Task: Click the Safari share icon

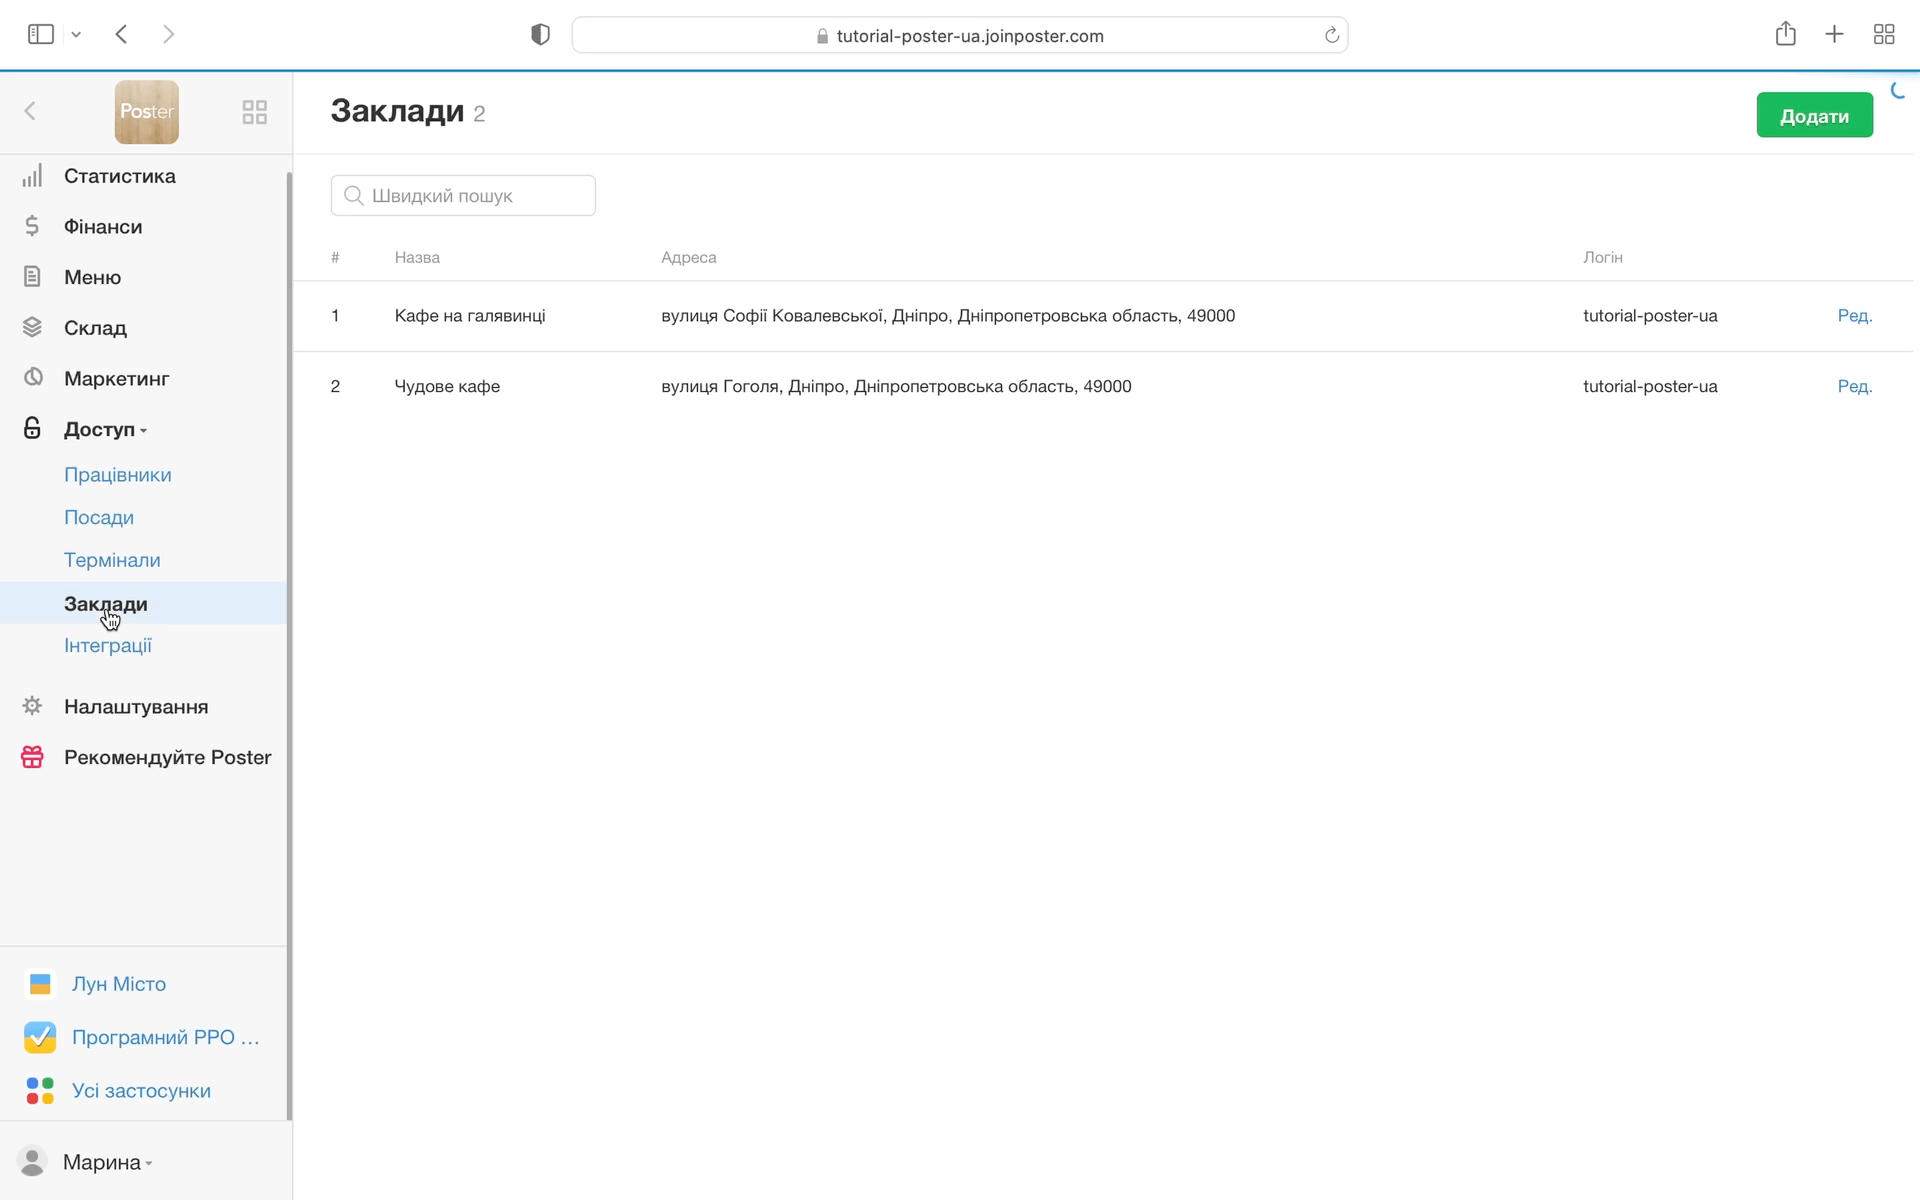Action: pos(1785,35)
